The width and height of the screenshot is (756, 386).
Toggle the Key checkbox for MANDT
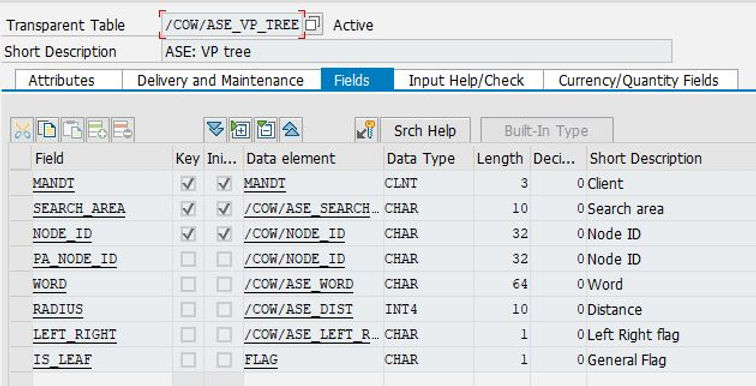coord(188,184)
